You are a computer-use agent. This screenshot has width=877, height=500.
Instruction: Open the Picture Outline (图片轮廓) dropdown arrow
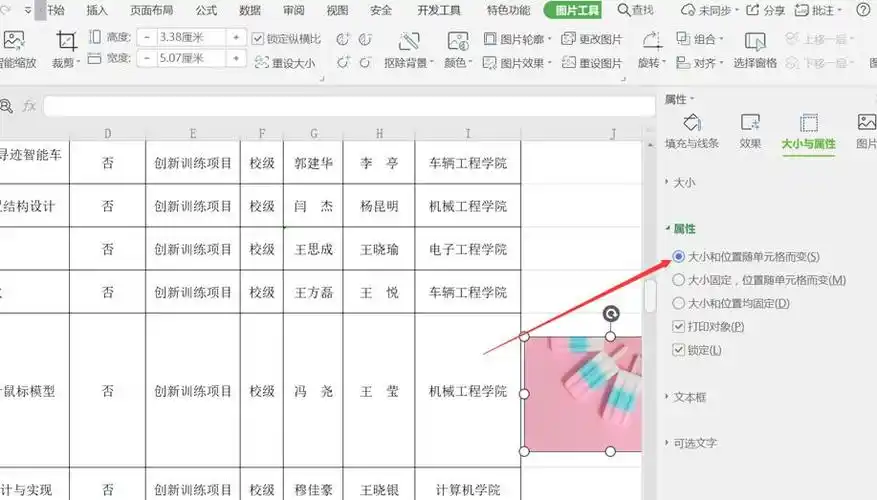[549, 39]
